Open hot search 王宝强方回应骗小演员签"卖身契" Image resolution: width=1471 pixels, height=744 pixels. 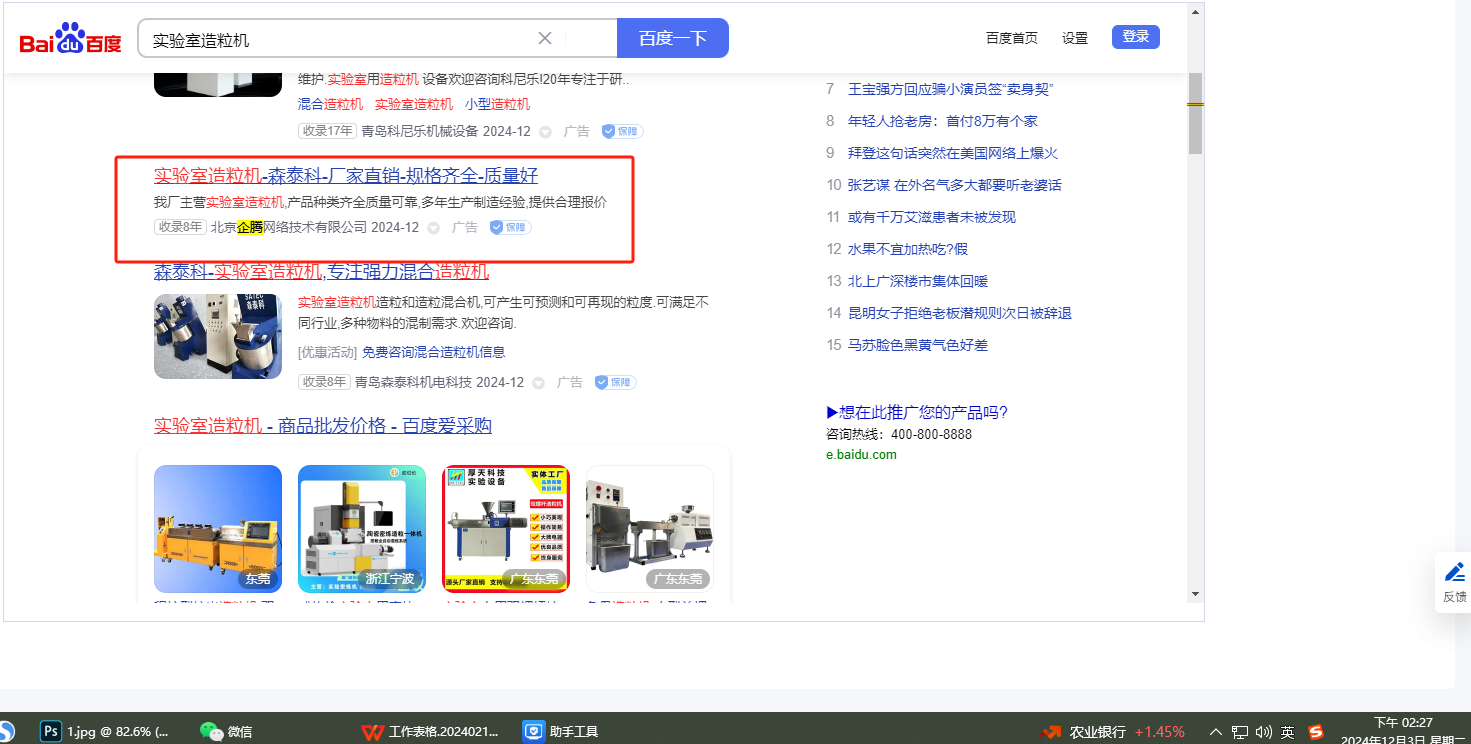coord(951,89)
